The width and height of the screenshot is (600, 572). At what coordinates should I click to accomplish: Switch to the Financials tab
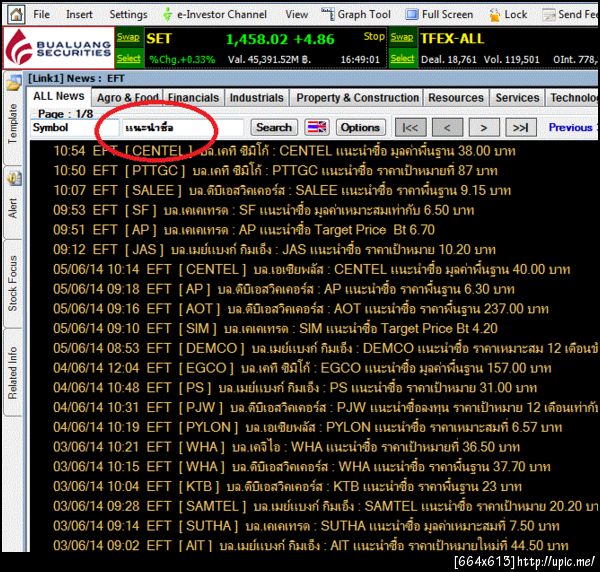click(x=193, y=98)
